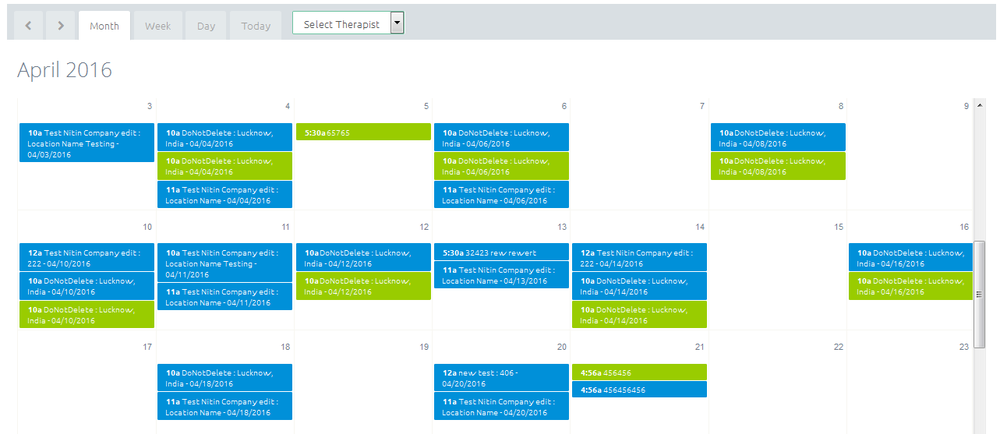This screenshot has width=1000, height=434.
Task: Open the 12a new test 406 event
Action: click(x=501, y=378)
